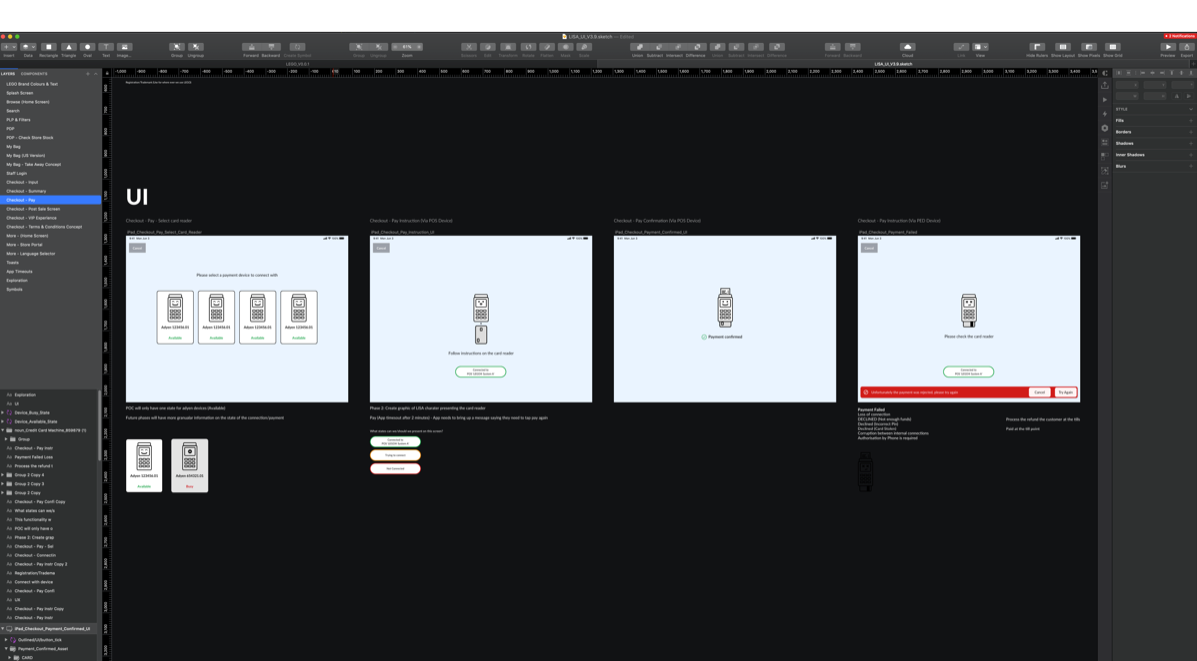
Task: Click the Rotate tool icon
Action: click(x=528, y=47)
